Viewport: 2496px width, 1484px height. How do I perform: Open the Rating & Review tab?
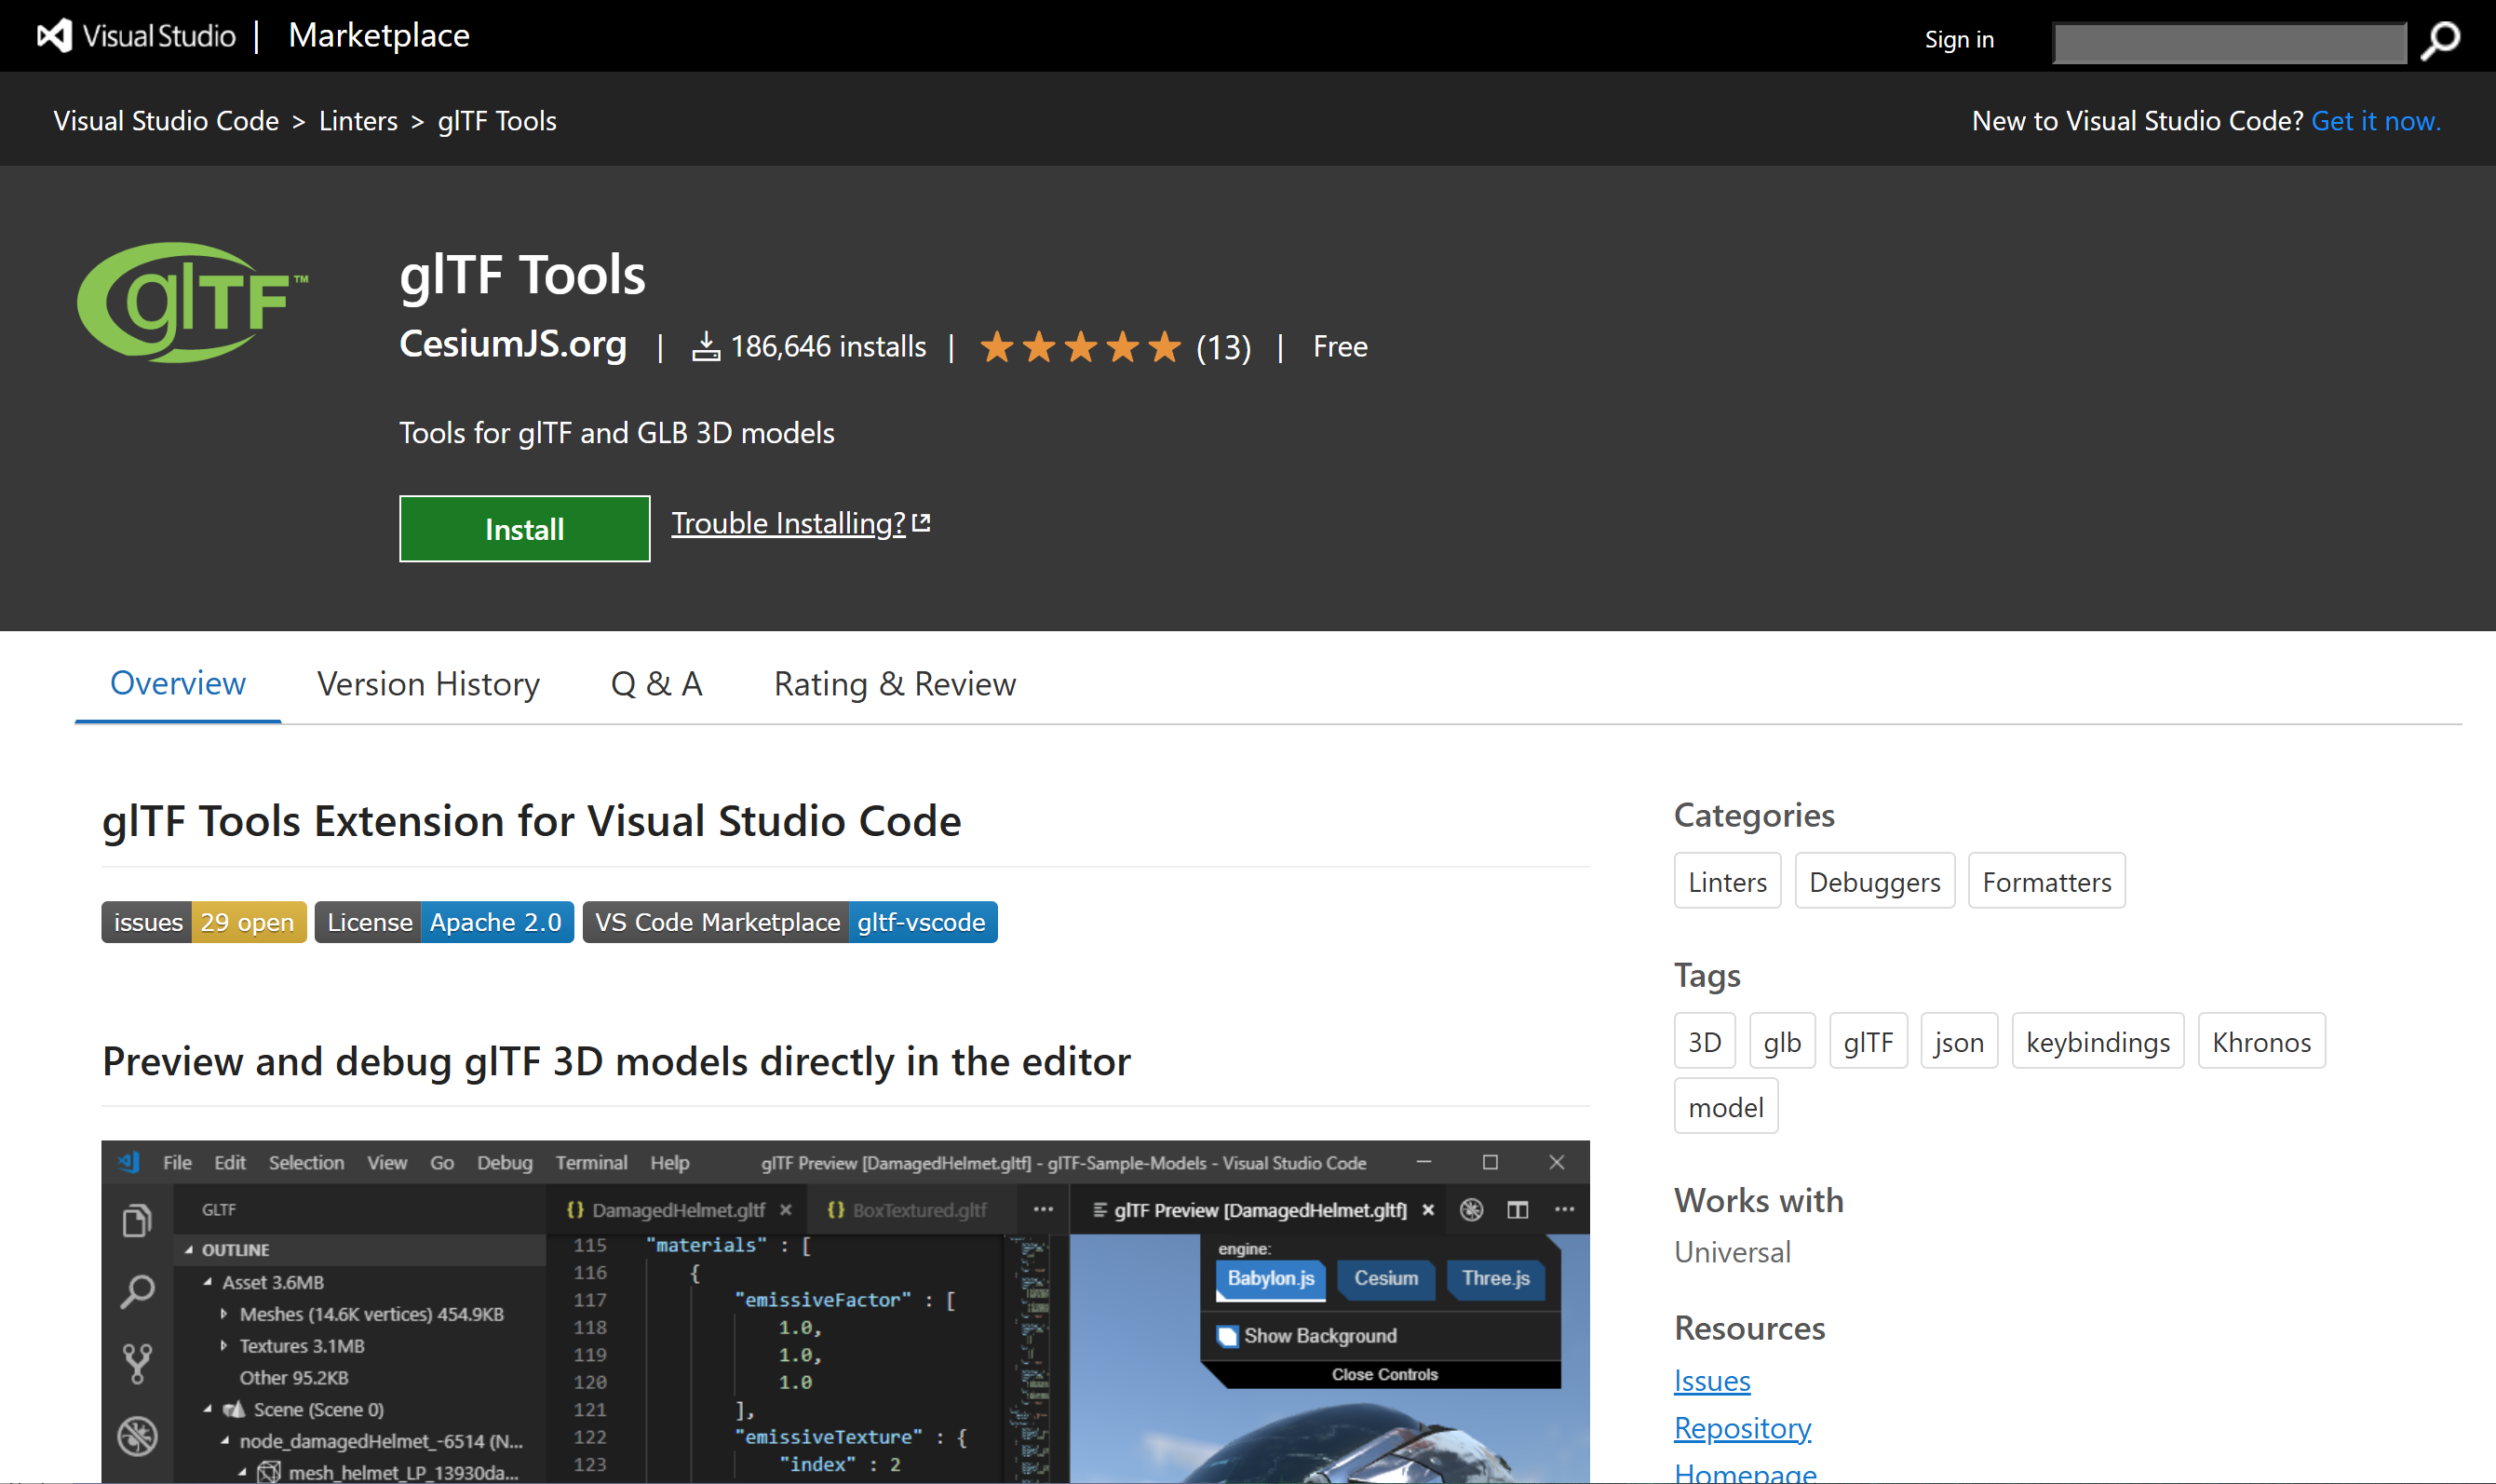tap(894, 684)
